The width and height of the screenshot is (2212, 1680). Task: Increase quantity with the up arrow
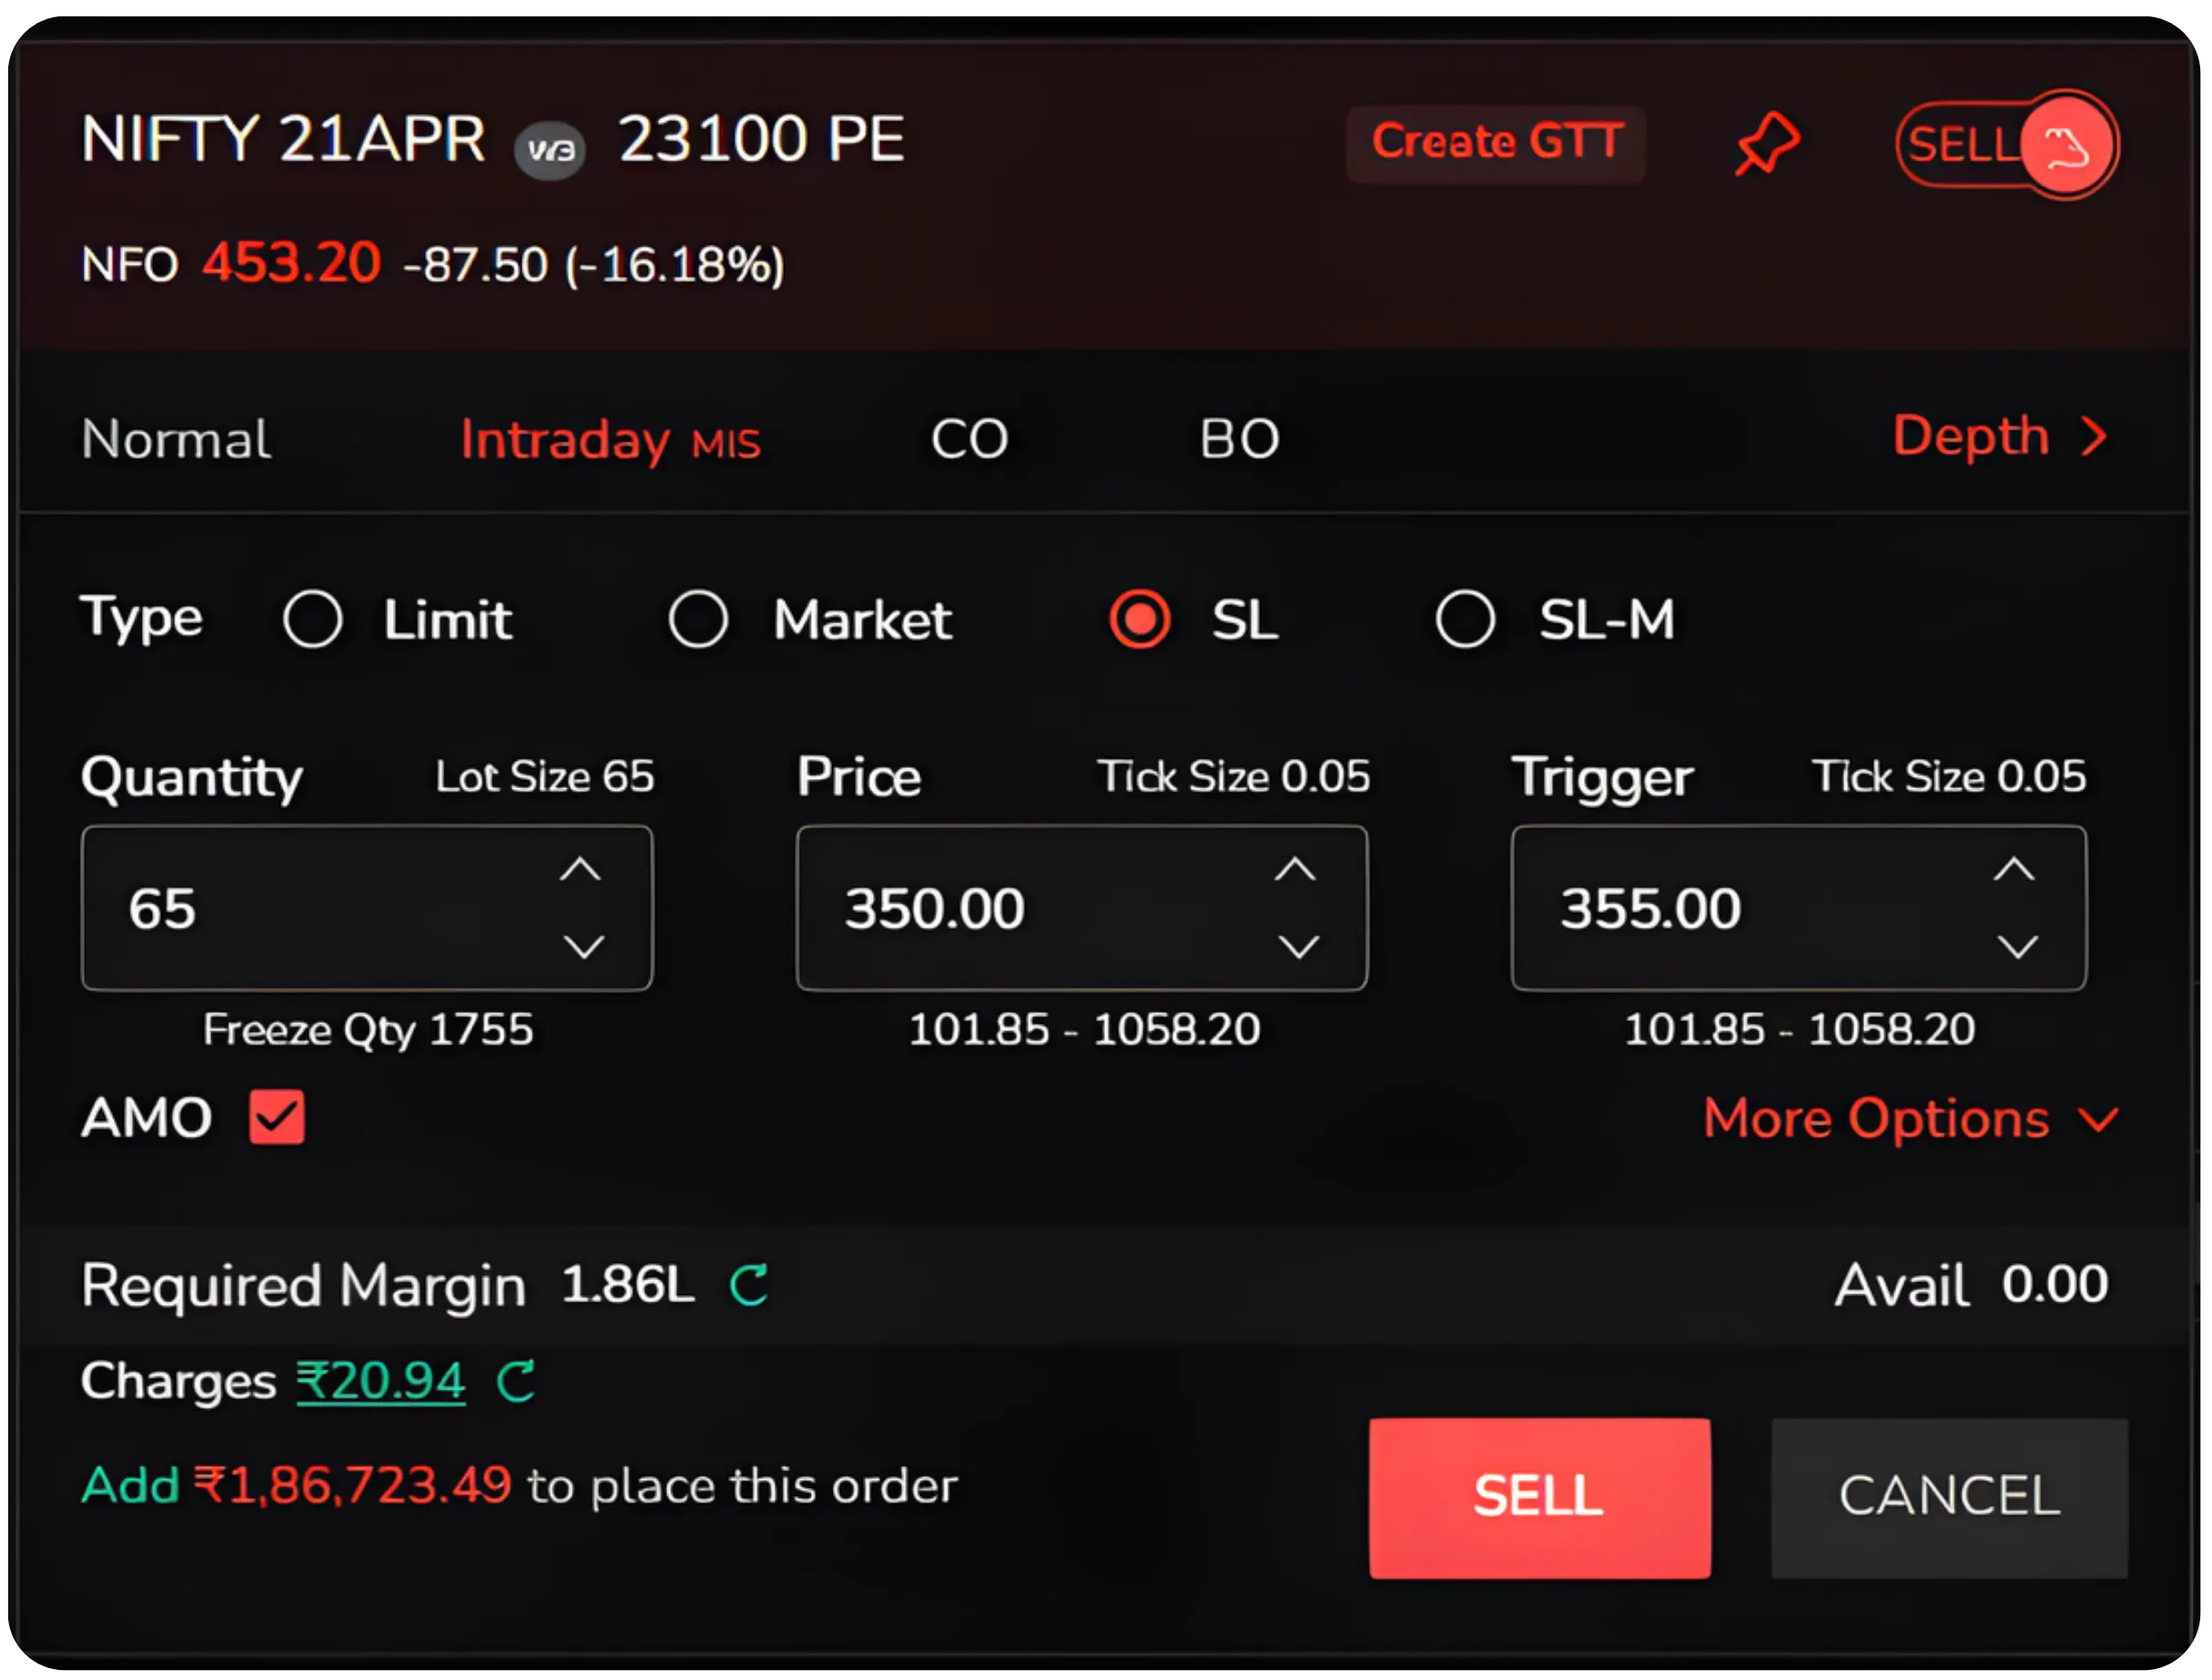583,869
